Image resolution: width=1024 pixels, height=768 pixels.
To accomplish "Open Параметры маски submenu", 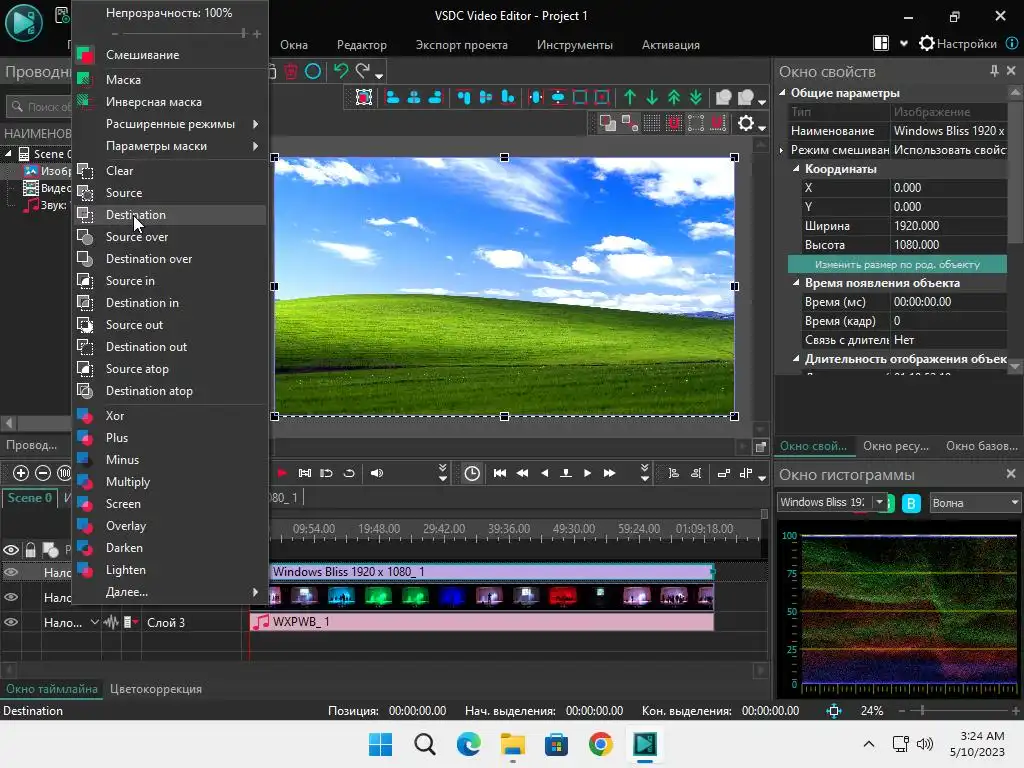I will [x=170, y=146].
